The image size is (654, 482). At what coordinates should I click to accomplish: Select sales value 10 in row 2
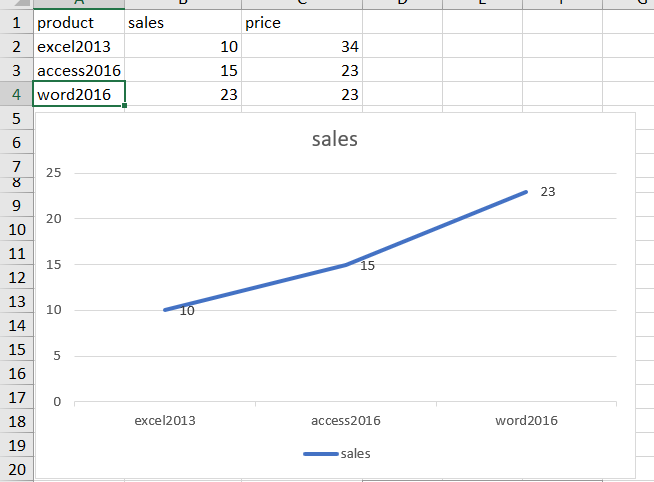point(183,46)
